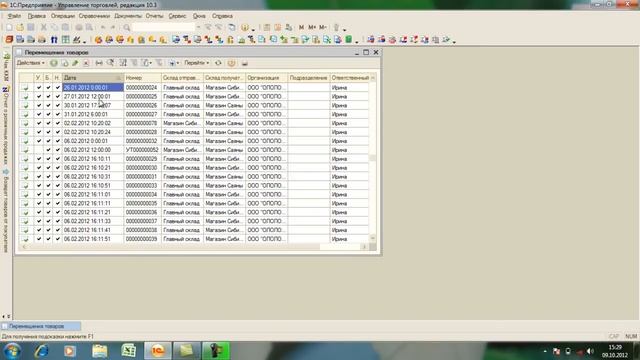Click the M- memory subtract button
The height and width of the screenshot is (360, 640).
[x=323, y=27]
